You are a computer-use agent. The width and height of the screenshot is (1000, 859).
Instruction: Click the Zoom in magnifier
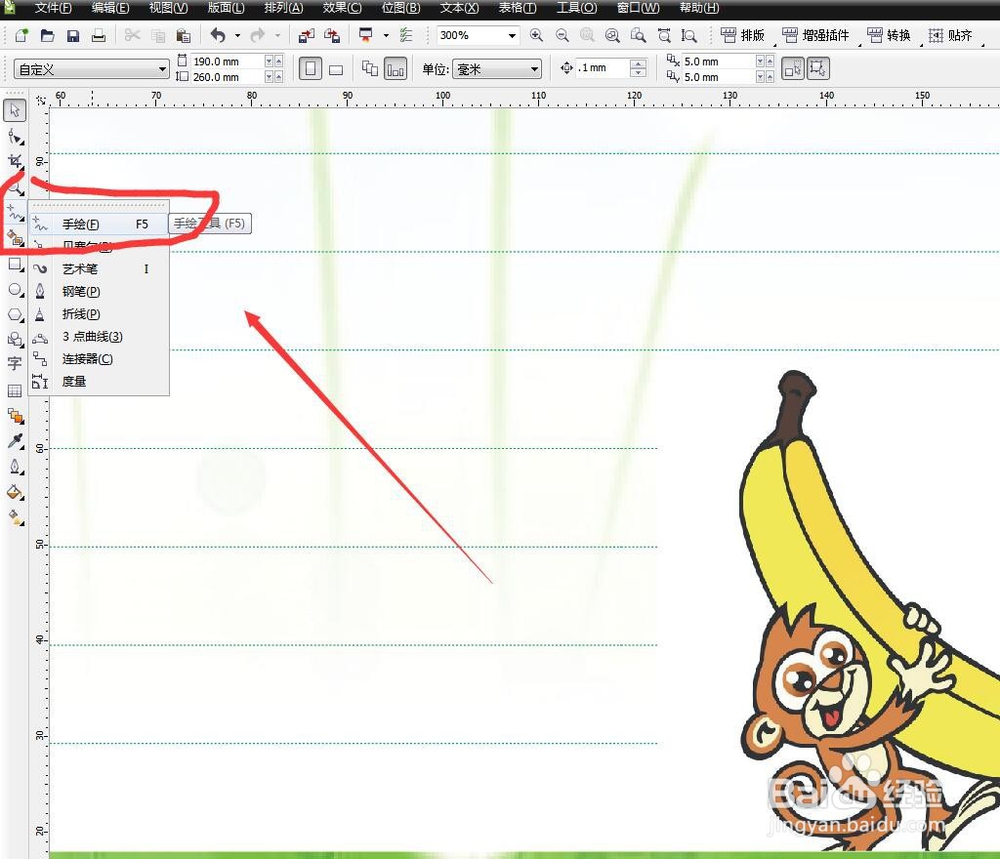(536, 35)
